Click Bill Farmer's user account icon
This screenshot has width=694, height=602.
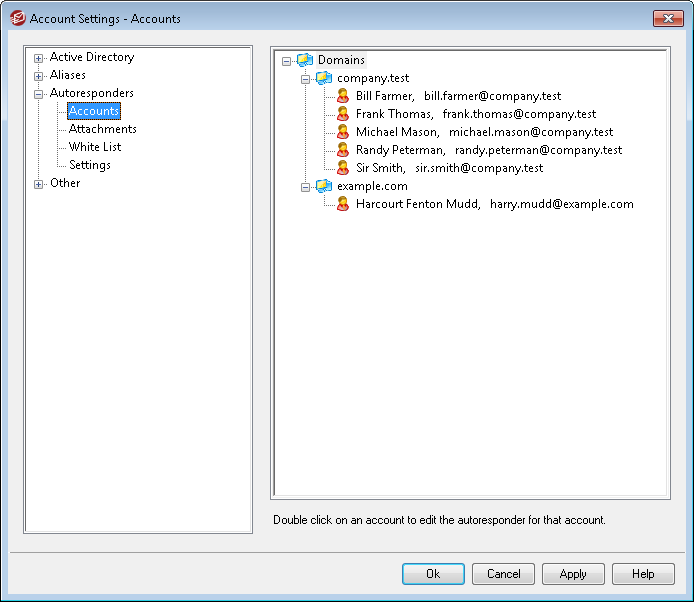point(343,96)
